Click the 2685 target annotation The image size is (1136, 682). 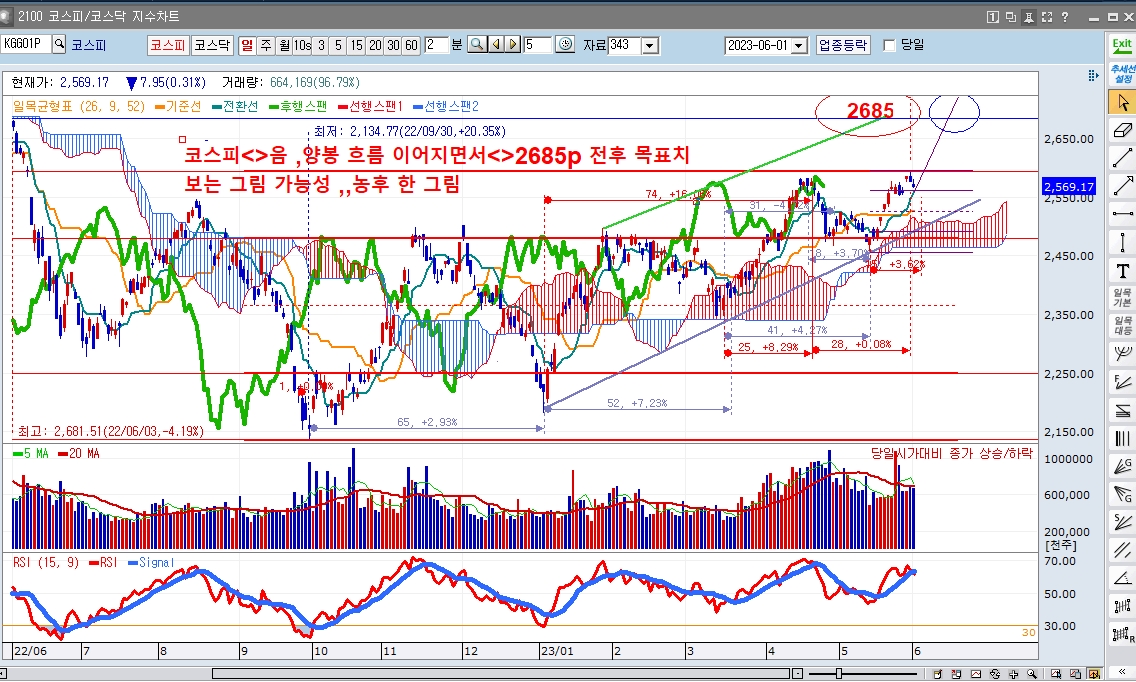[870, 111]
